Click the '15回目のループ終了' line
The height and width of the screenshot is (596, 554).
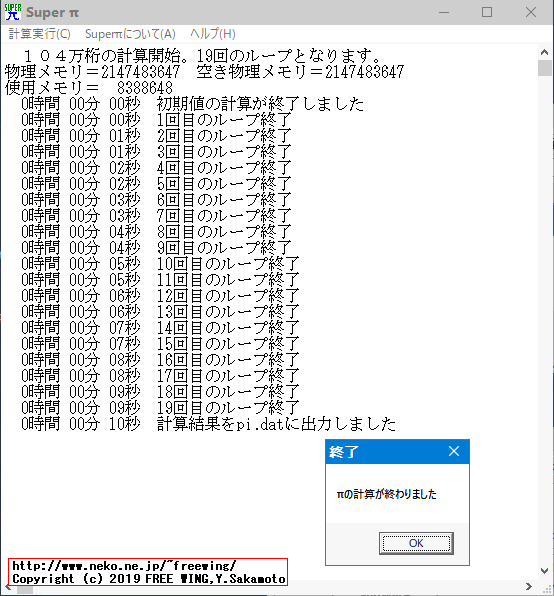point(160,343)
